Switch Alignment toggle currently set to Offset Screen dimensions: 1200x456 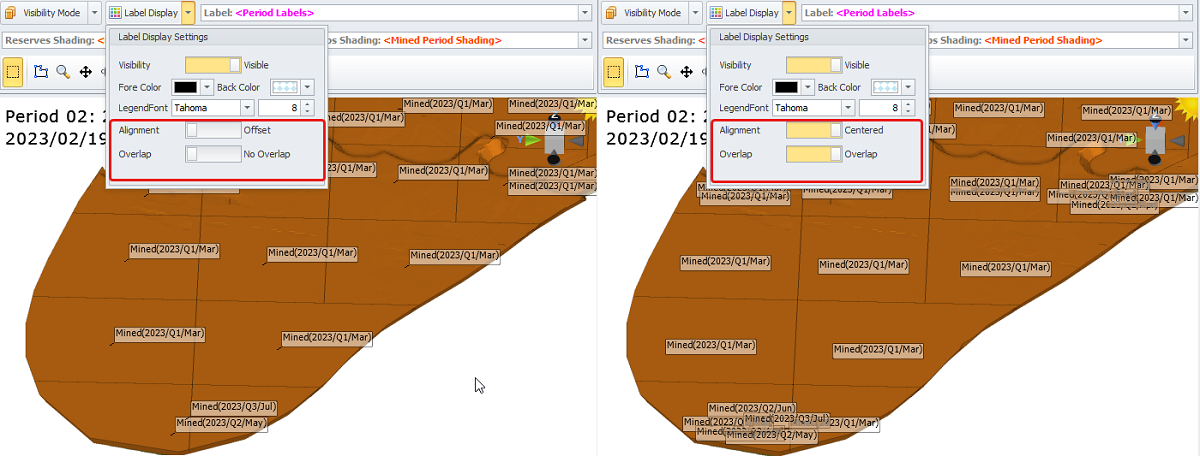click(x=213, y=130)
